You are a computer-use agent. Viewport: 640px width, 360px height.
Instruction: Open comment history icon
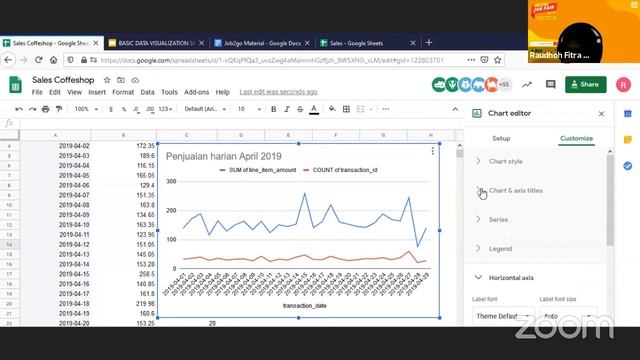[551, 84]
